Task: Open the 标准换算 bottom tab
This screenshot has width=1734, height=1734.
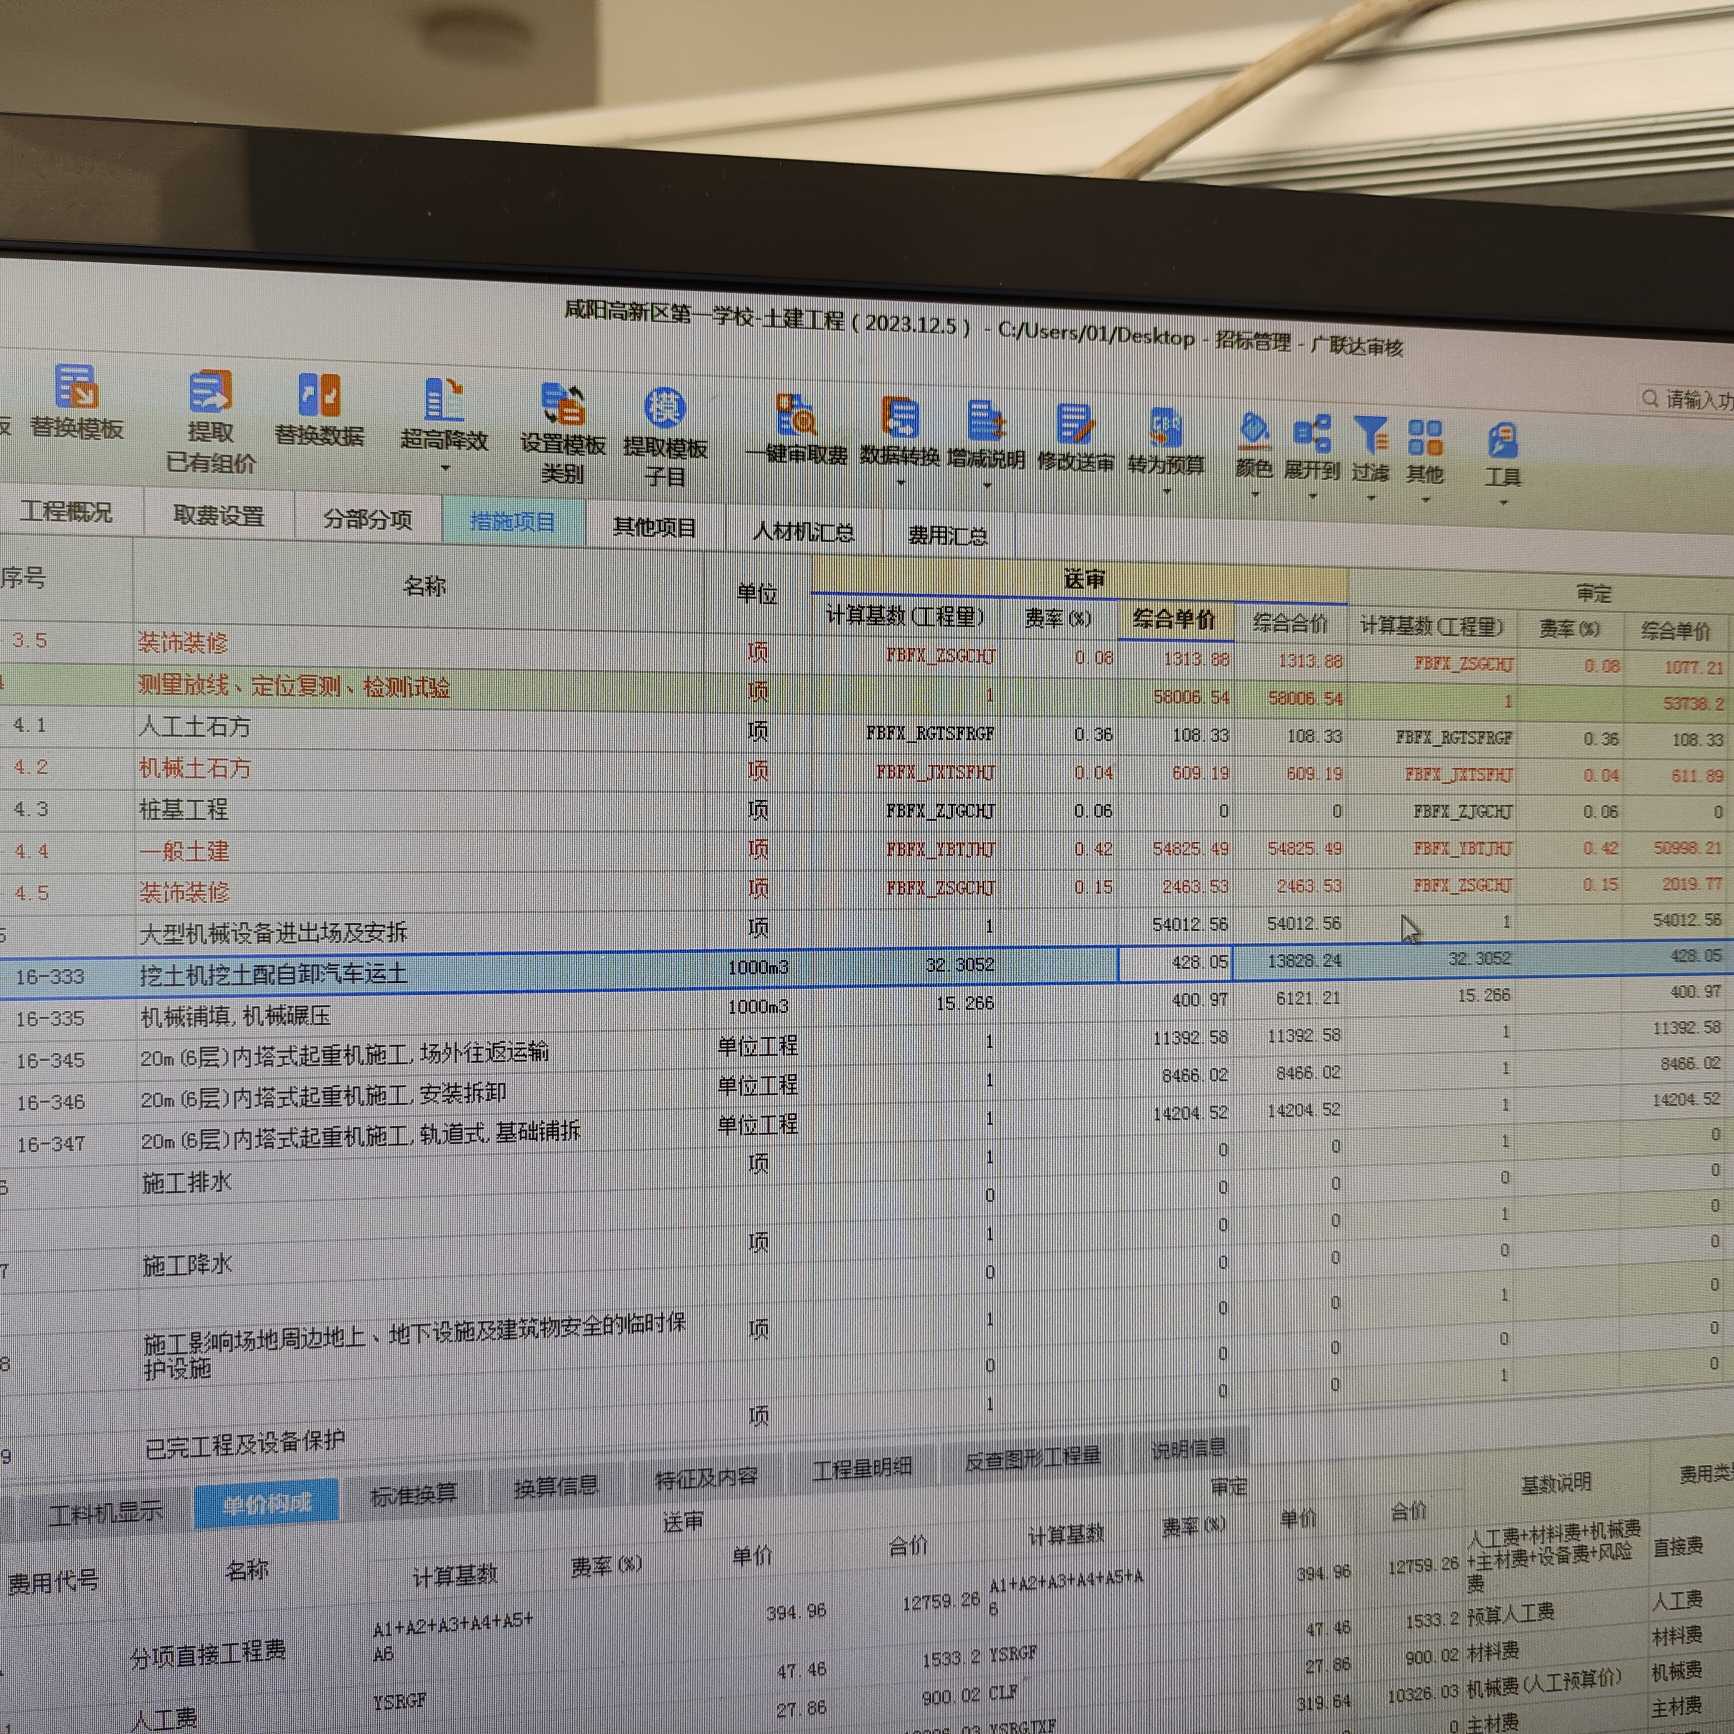Action: 414,1494
